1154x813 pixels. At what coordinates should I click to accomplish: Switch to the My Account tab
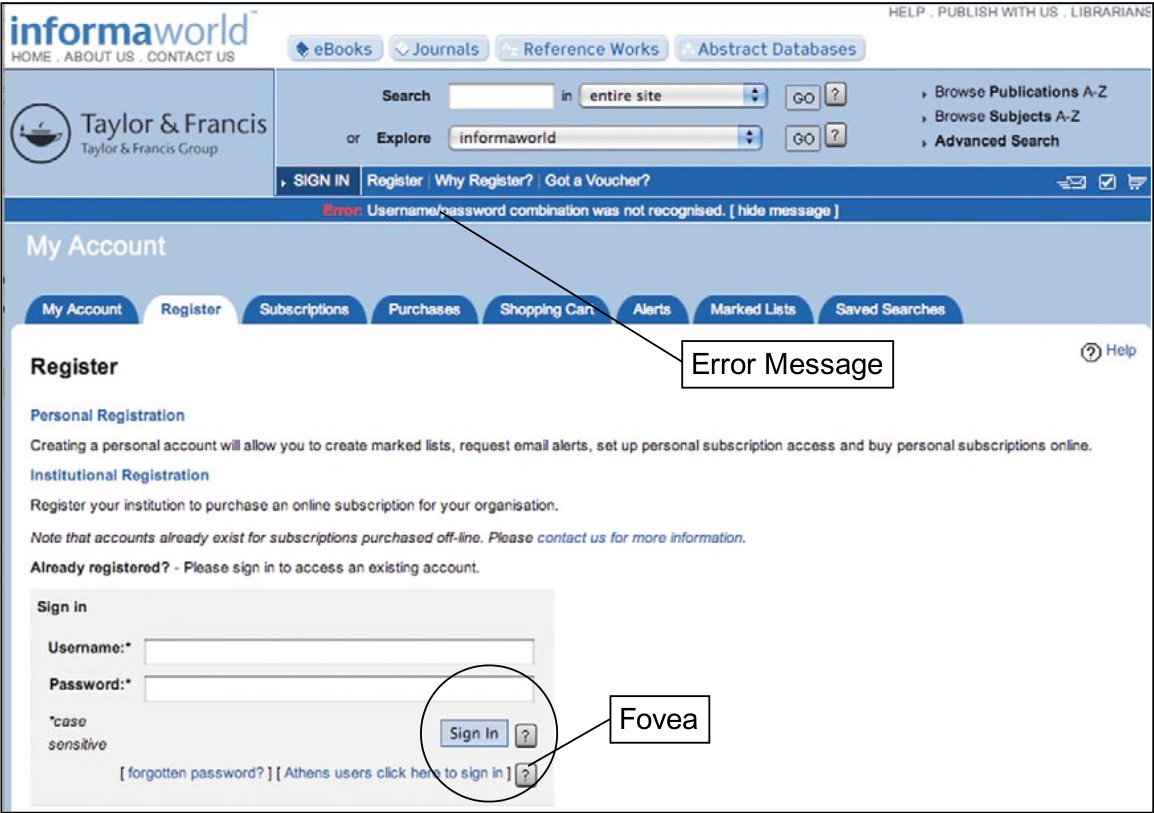pos(82,310)
